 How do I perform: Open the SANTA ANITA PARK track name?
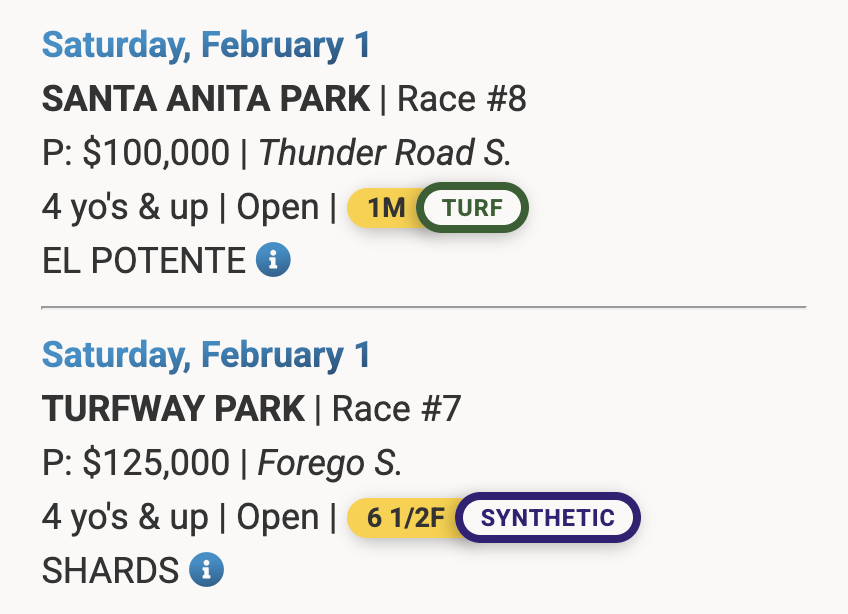coord(206,99)
